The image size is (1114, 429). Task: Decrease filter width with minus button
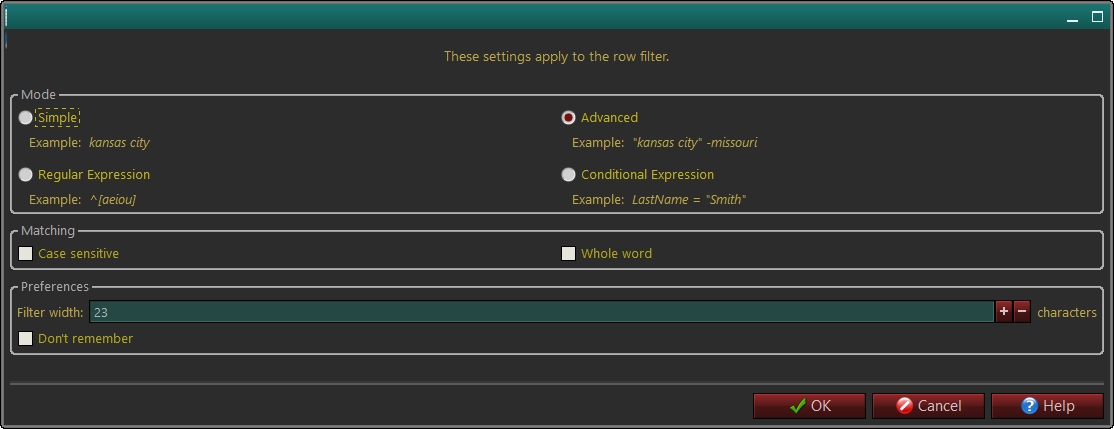(1022, 312)
